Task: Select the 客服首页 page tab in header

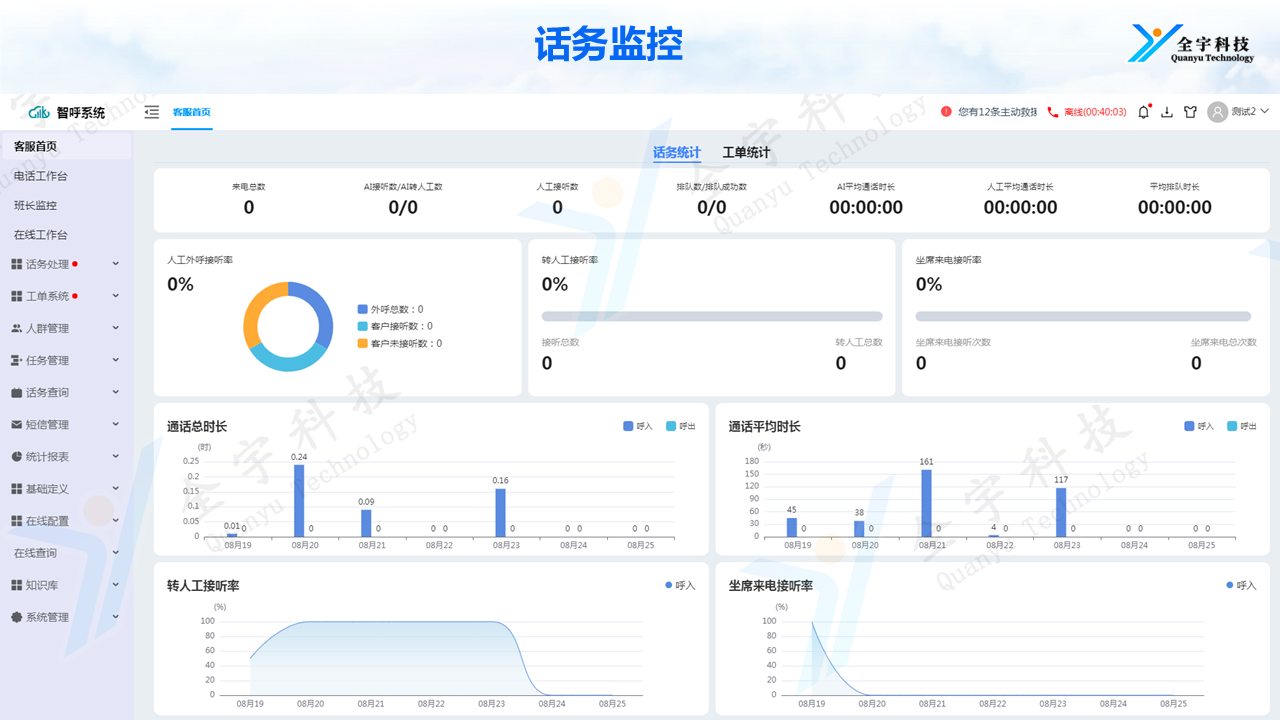Action: 191,112
